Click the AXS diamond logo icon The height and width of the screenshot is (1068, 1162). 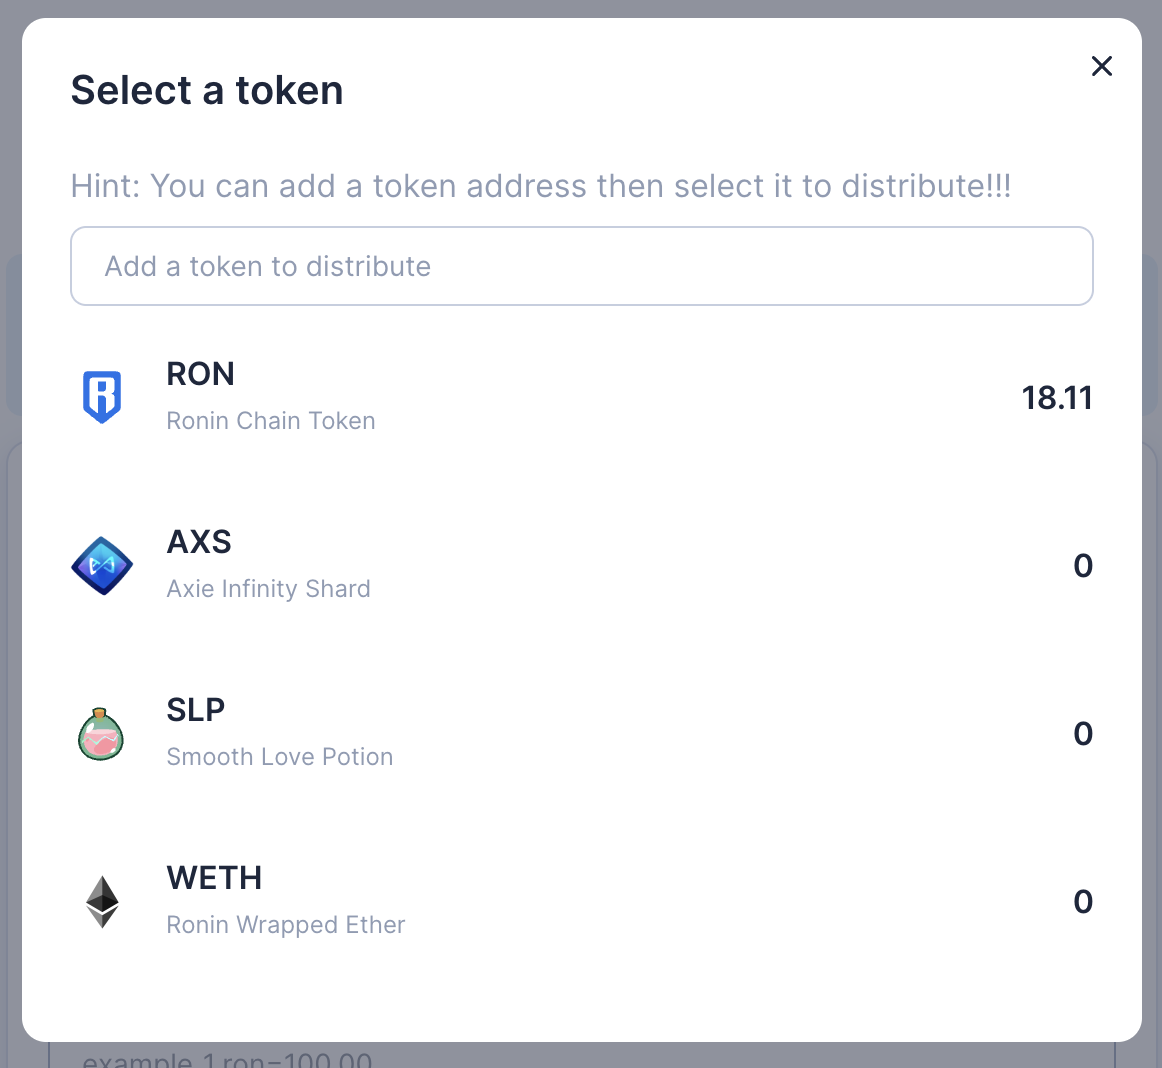[x=102, y=565]
